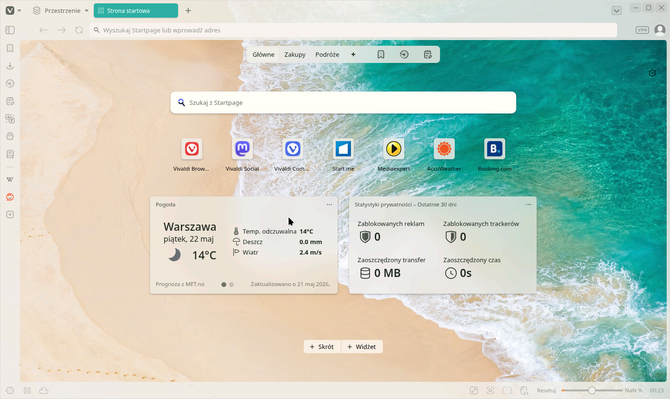Select second weather page dot
The image size is (670, 399).
[x=231, y=285]
